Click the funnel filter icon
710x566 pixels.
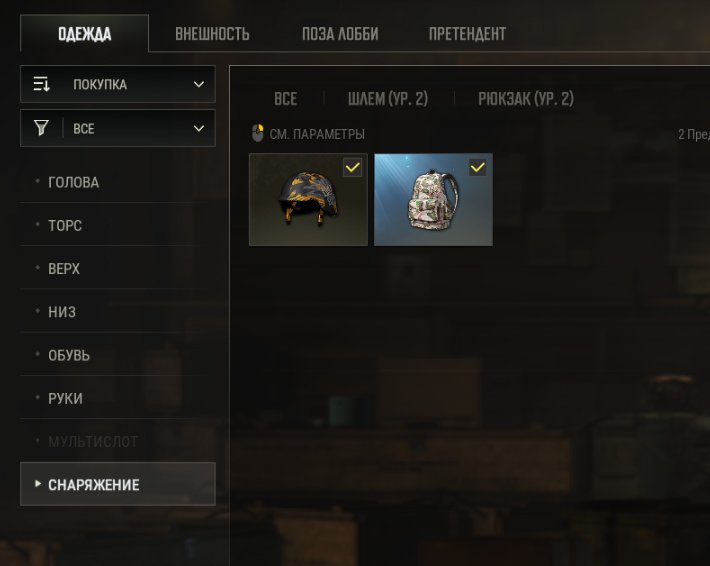coord(41,128)
